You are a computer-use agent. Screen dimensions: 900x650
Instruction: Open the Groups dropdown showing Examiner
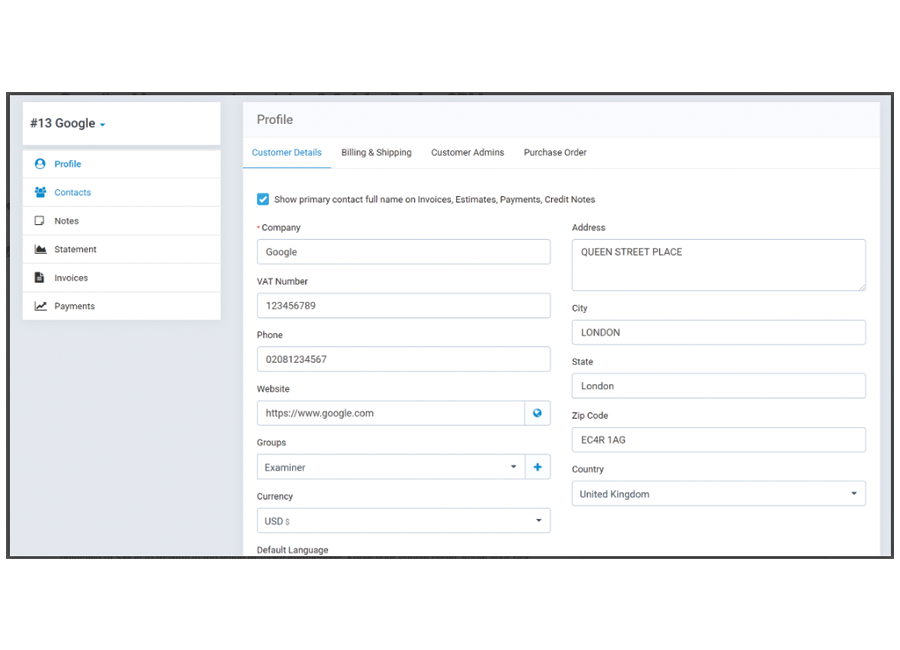(x=390, y=467)
